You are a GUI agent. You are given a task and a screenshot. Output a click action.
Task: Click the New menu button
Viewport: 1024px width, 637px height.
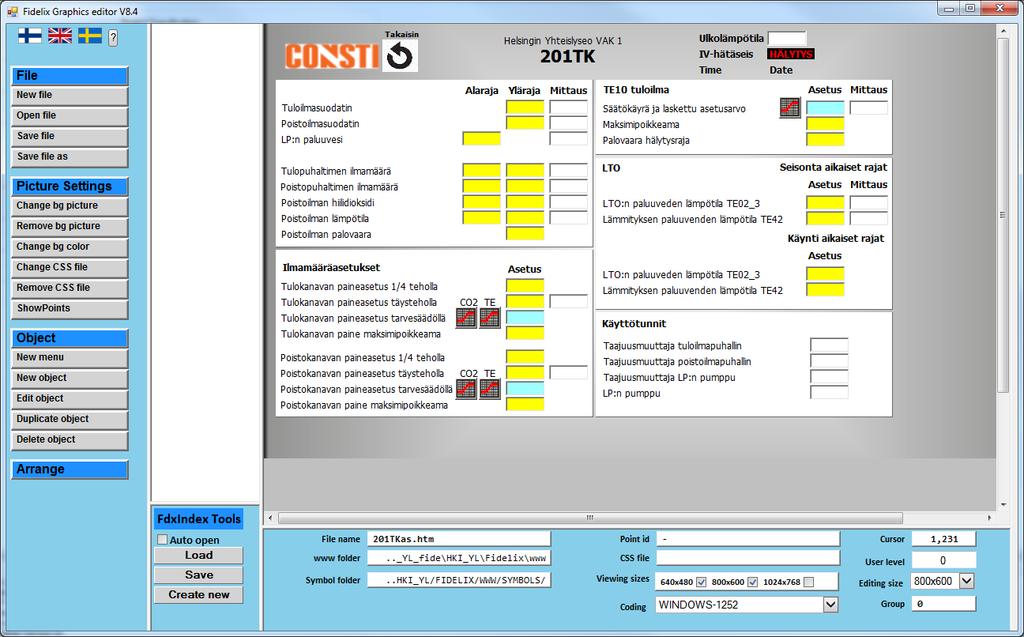[69, 357]
